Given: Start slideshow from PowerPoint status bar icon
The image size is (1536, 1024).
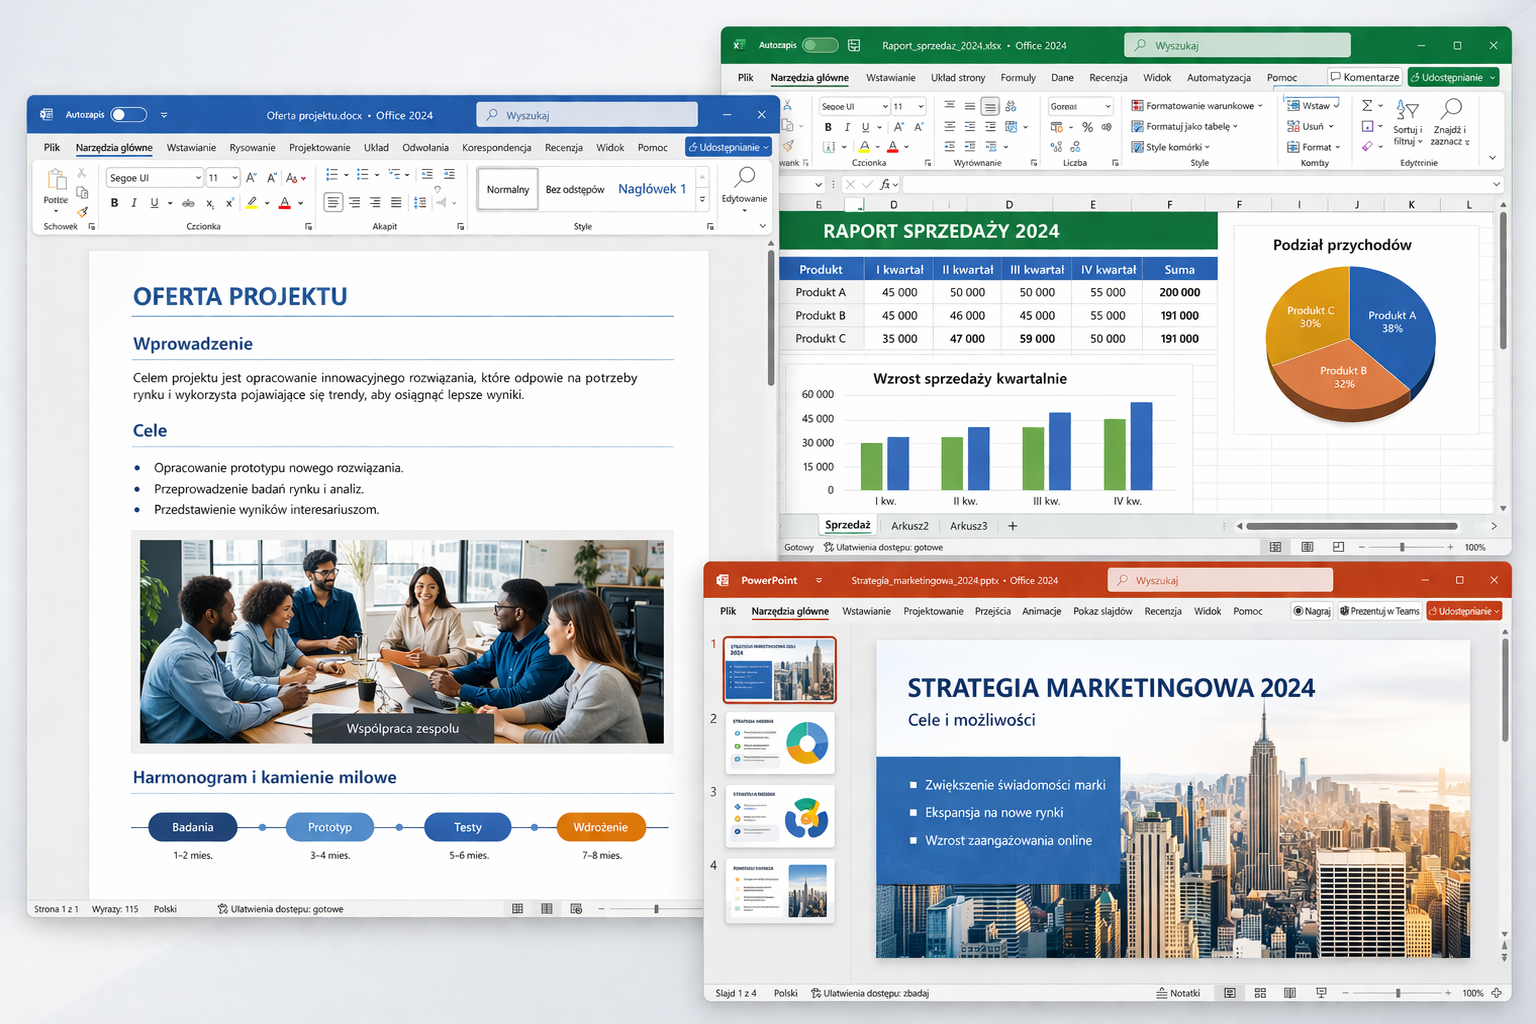Looking at the screenshot, I should pyautogui.click(x=1321, y=993).
